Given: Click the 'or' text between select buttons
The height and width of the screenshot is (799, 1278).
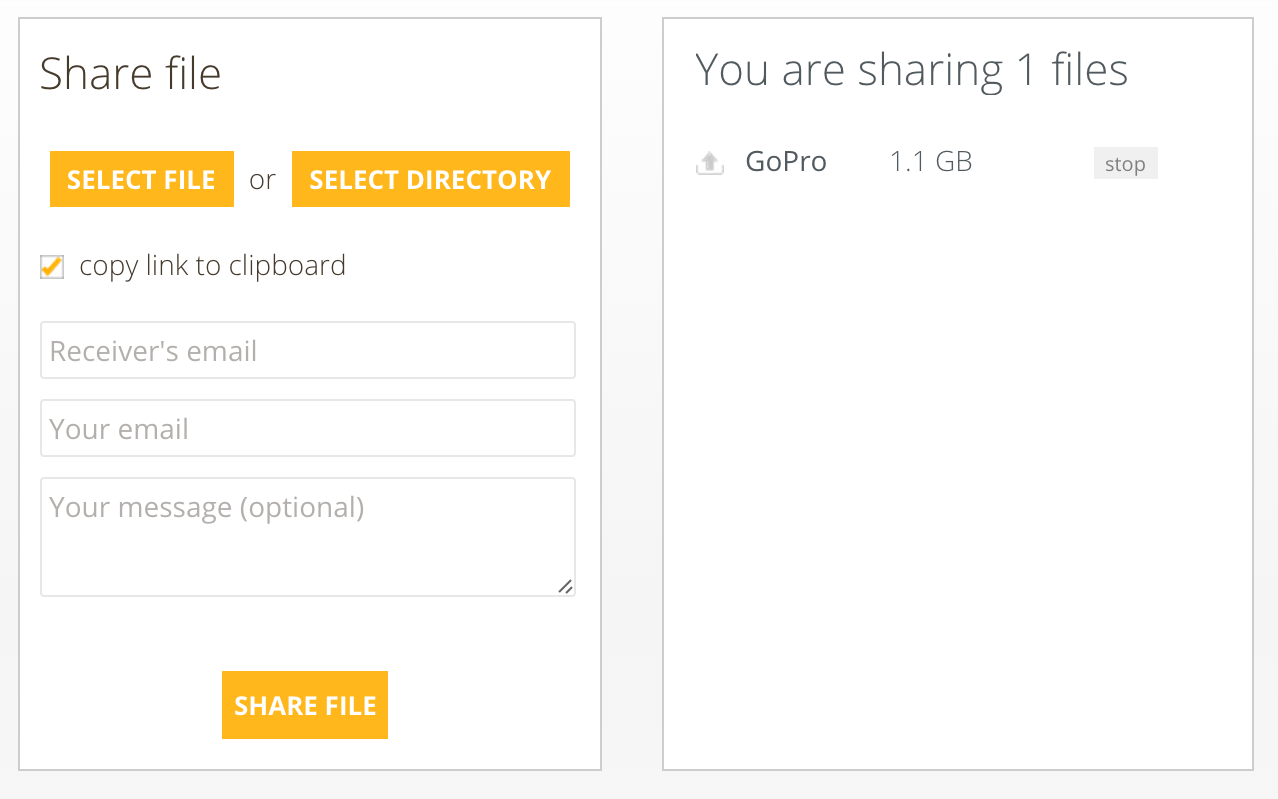Looking at the screenshot, I should [262, 180].
